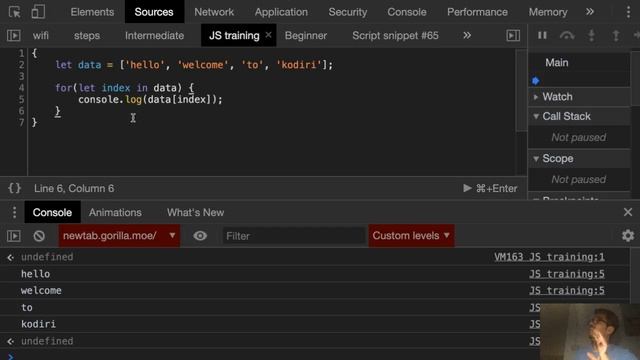Click line number 5 in gutter
Viewport: 640px width, 360px height.
21,99
